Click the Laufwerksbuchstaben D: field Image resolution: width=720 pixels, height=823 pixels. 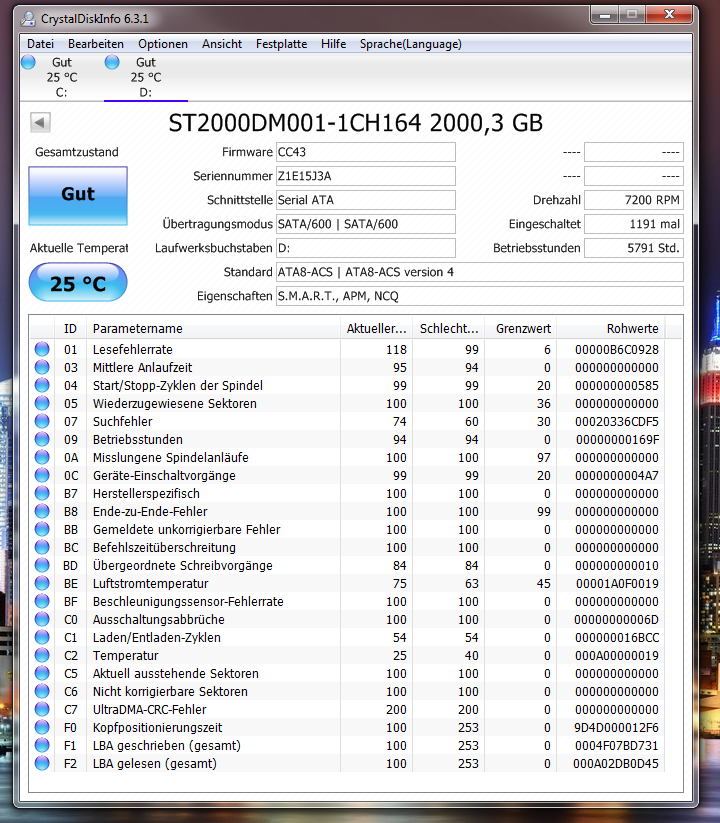pos(366,248)
